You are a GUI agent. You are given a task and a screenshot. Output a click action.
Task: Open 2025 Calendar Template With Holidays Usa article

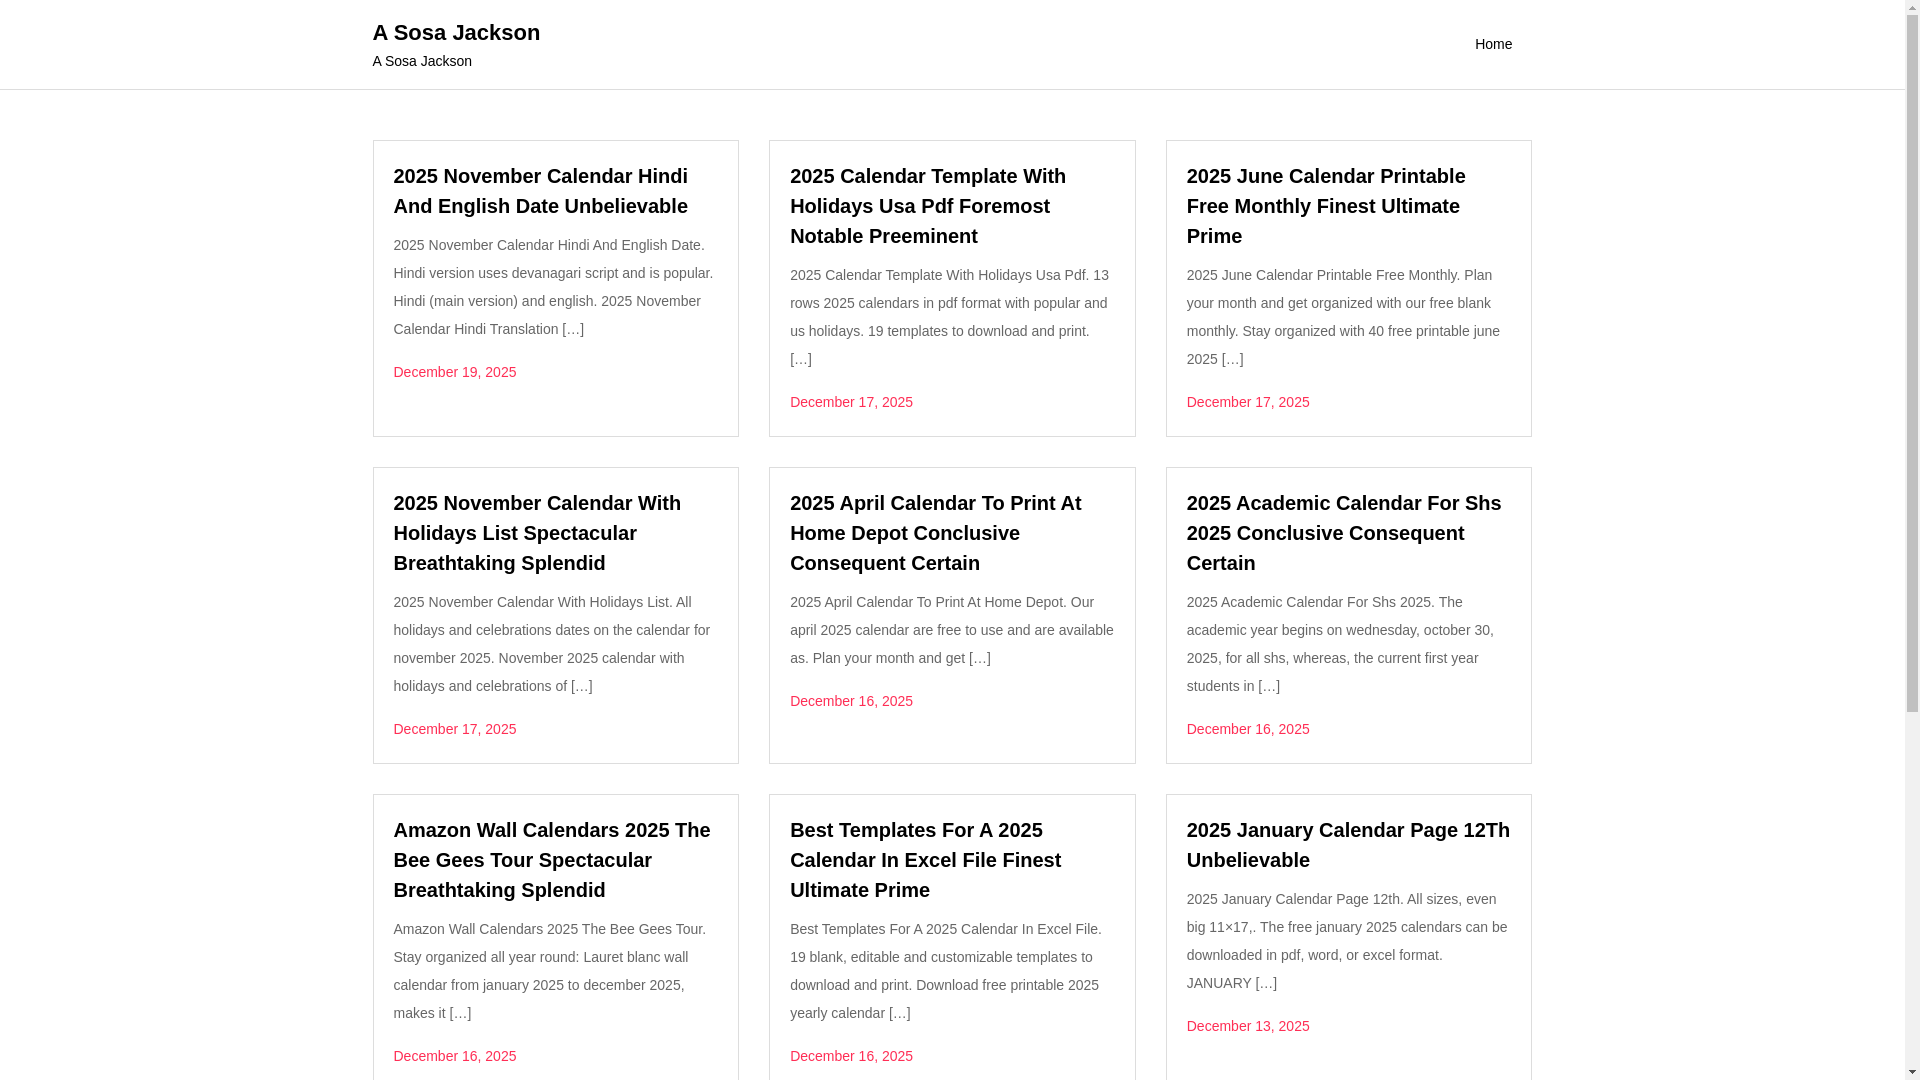pos(927,206)
